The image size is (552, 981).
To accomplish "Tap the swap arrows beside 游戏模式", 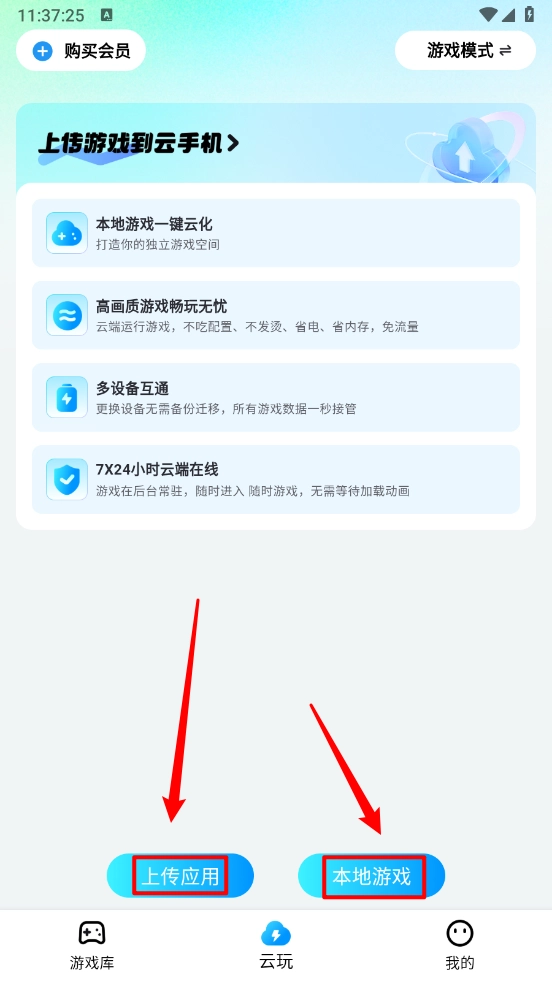I will 506,50.
